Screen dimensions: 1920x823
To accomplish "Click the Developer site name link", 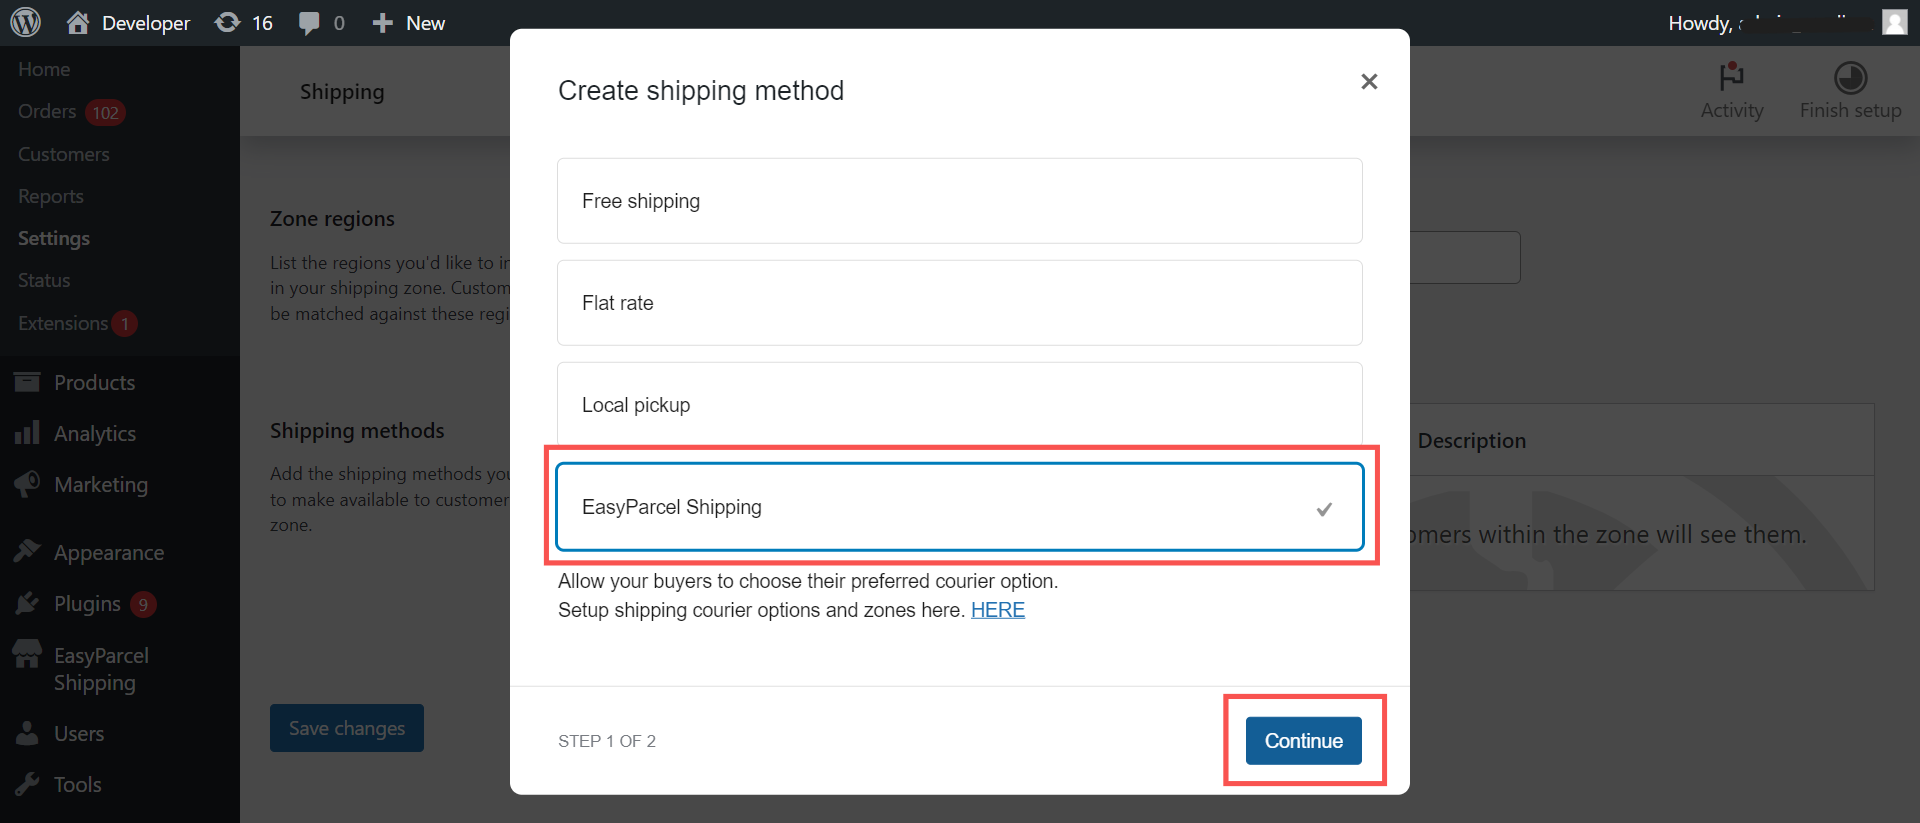I will [x=146, y=23].
